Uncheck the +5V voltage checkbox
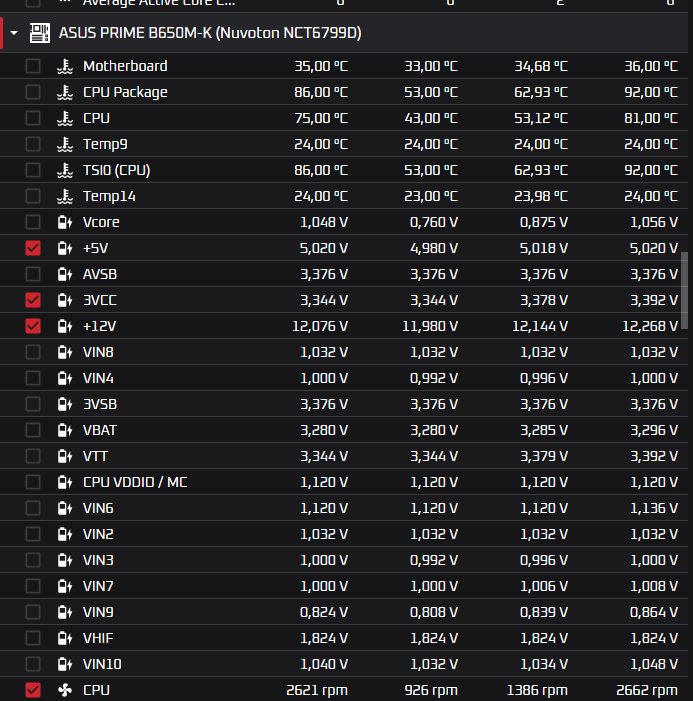 (33, 248)
